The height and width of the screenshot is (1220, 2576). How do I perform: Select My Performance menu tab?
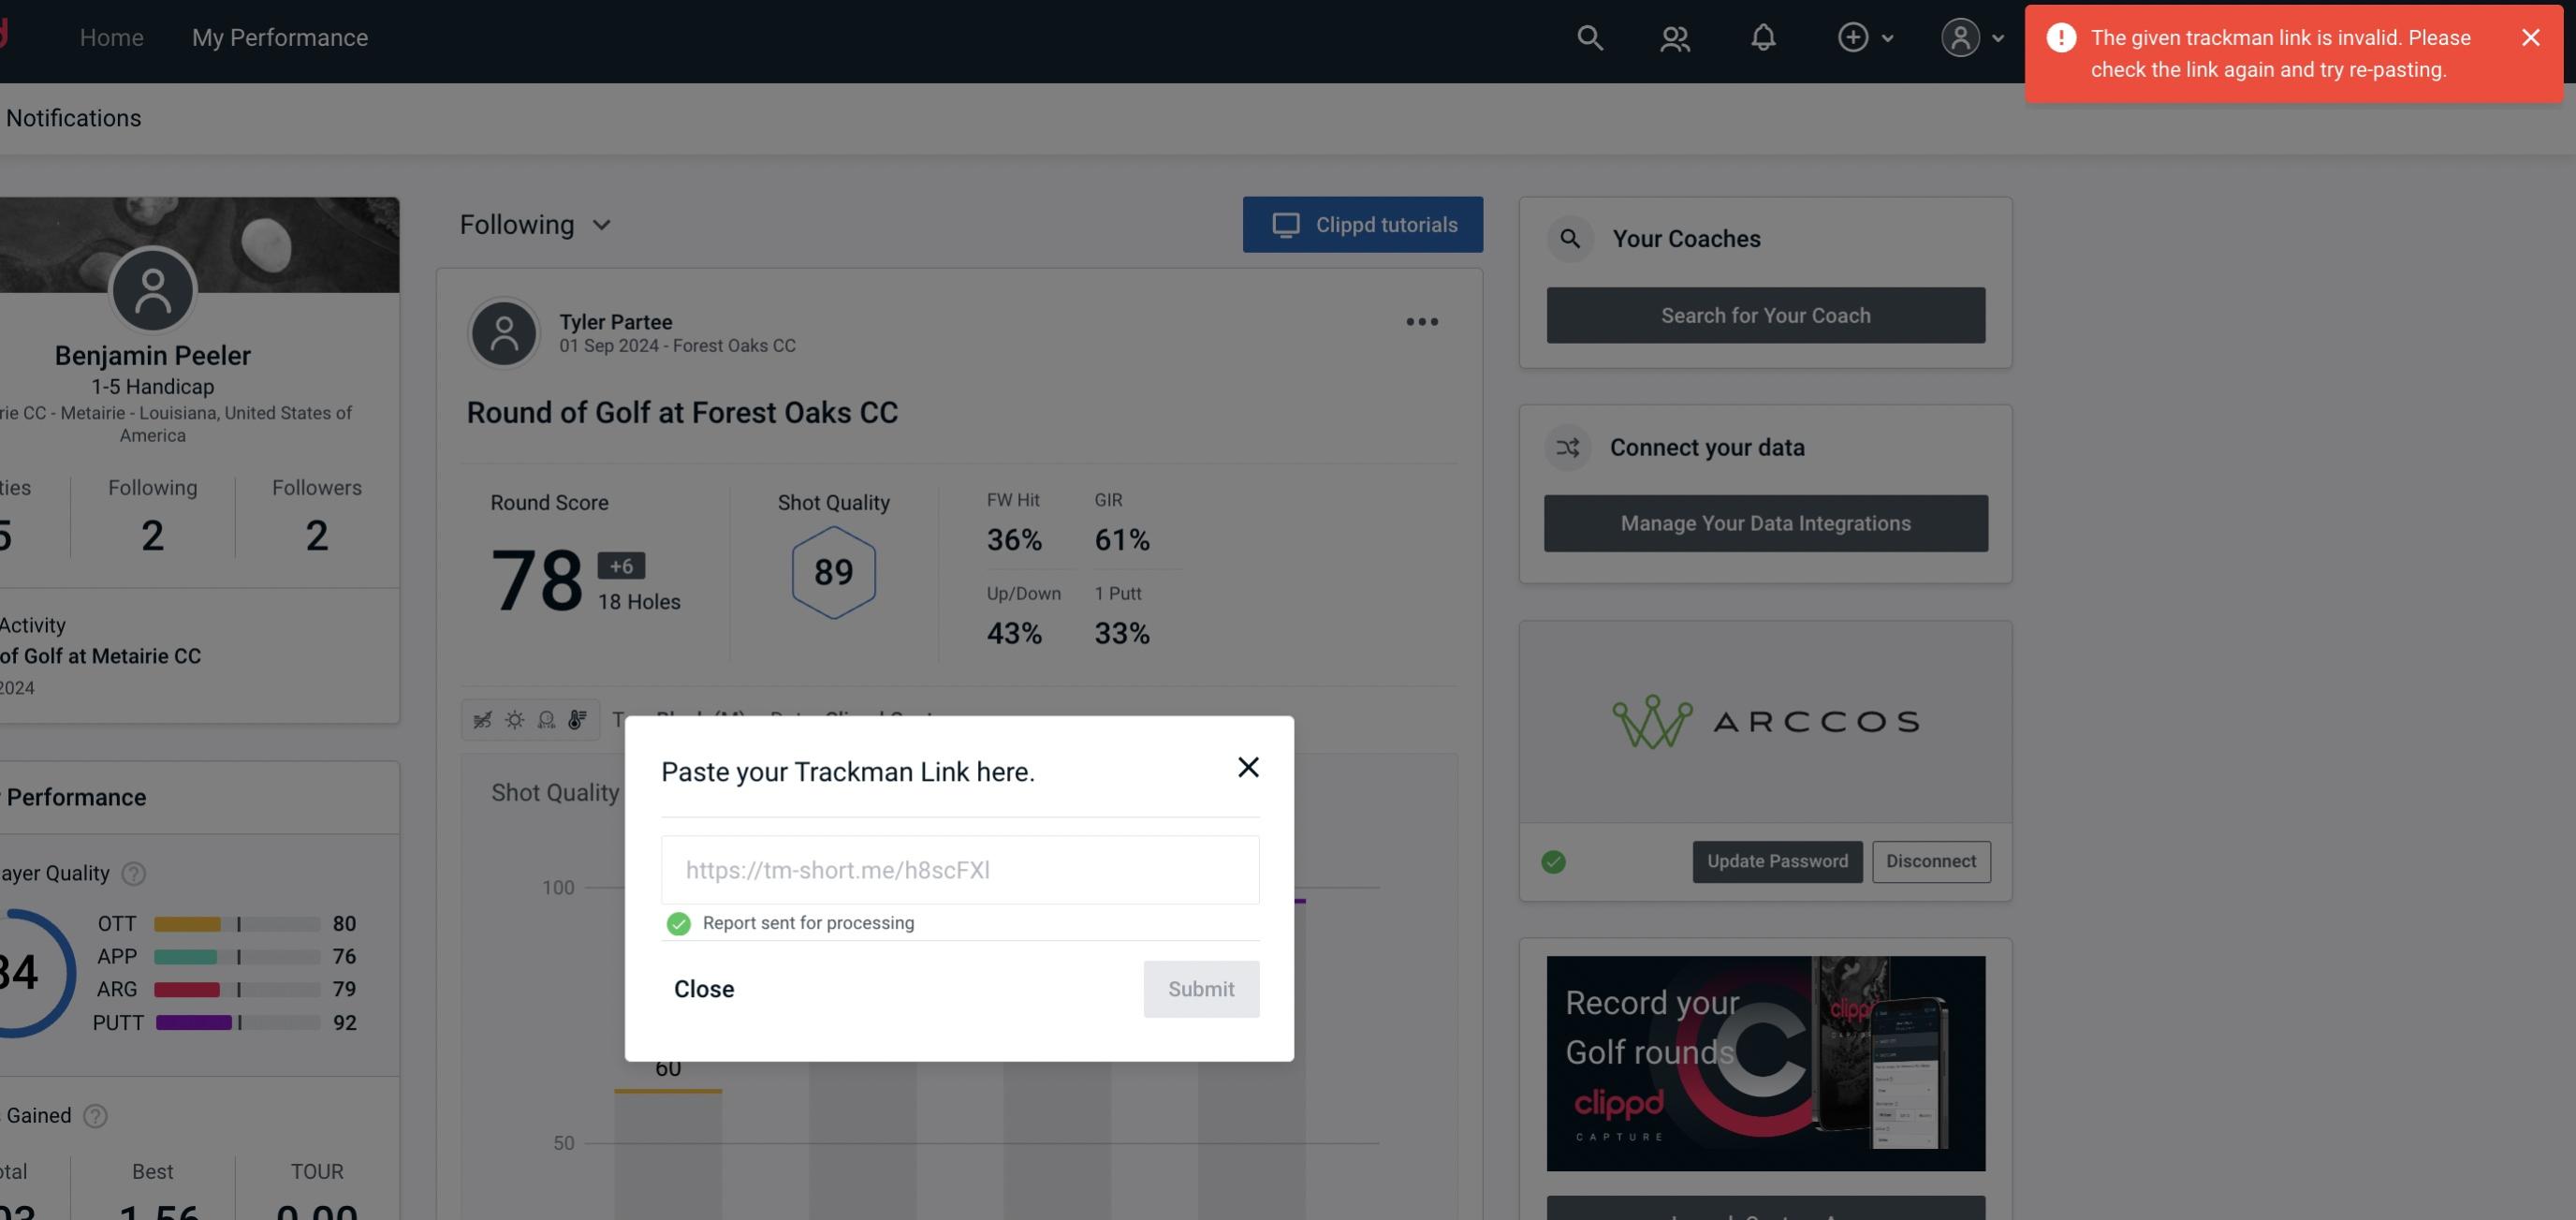(x=279, y=35)
